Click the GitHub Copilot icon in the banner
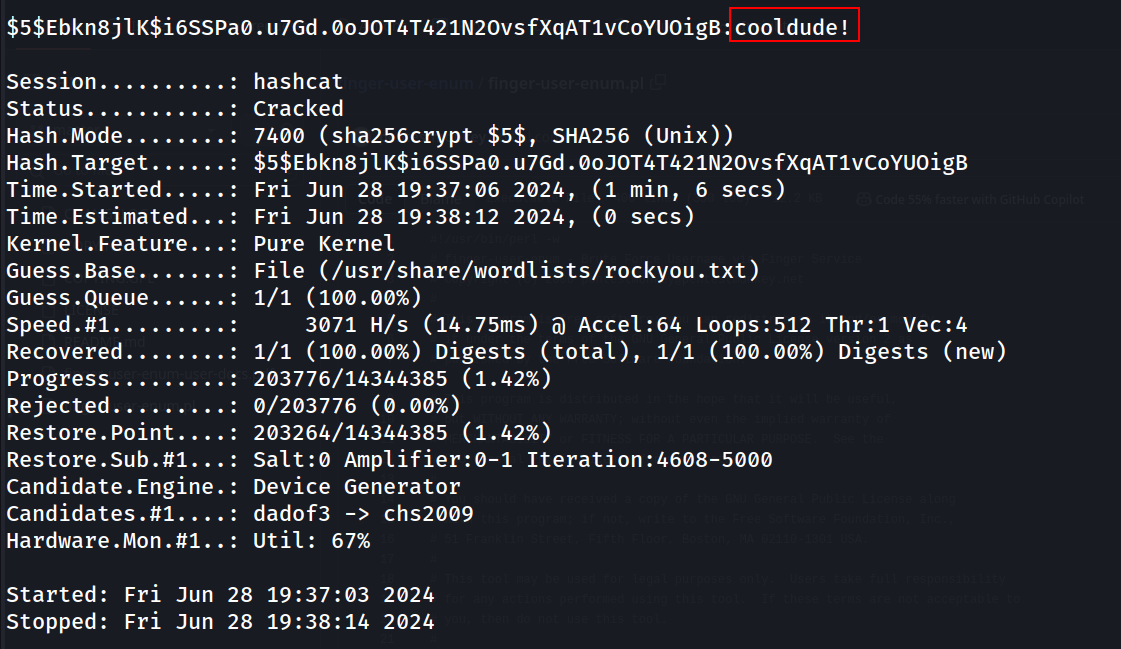 coord(864,199)
